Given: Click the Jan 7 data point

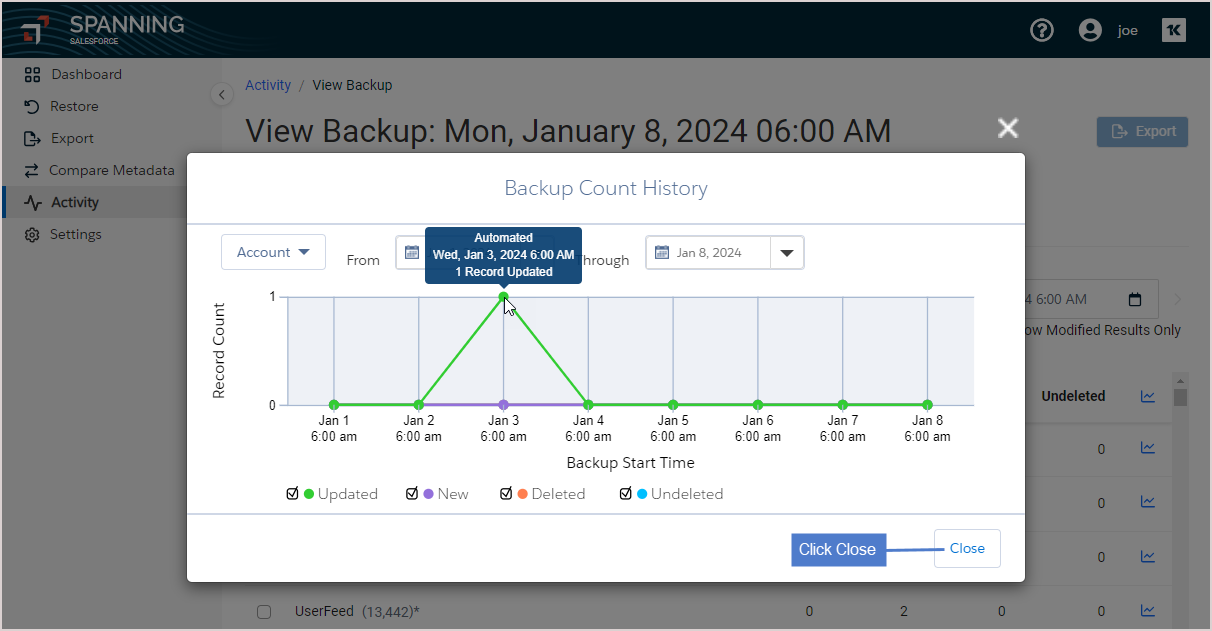Looking at the screenshot, I should (843, 405).
